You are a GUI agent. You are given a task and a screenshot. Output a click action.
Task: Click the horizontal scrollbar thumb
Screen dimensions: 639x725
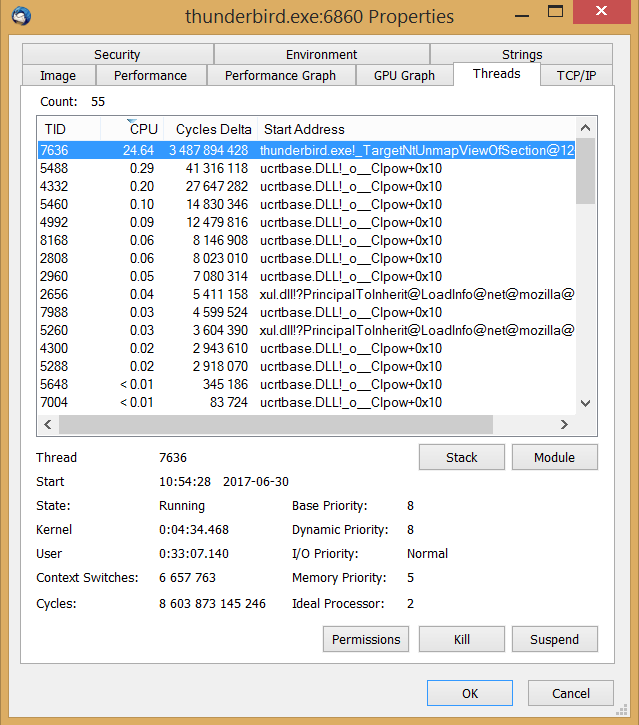[276, 424]
